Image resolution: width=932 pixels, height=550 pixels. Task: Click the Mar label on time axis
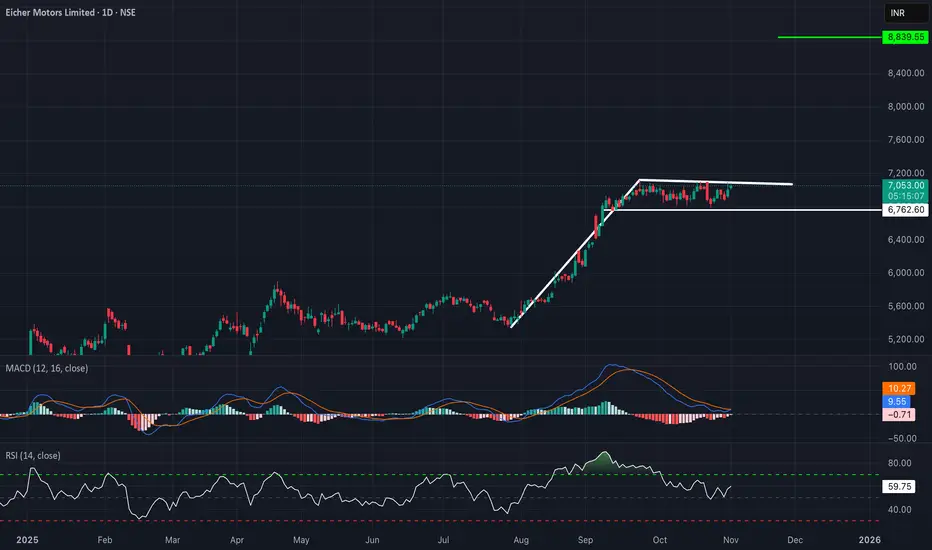172,540
